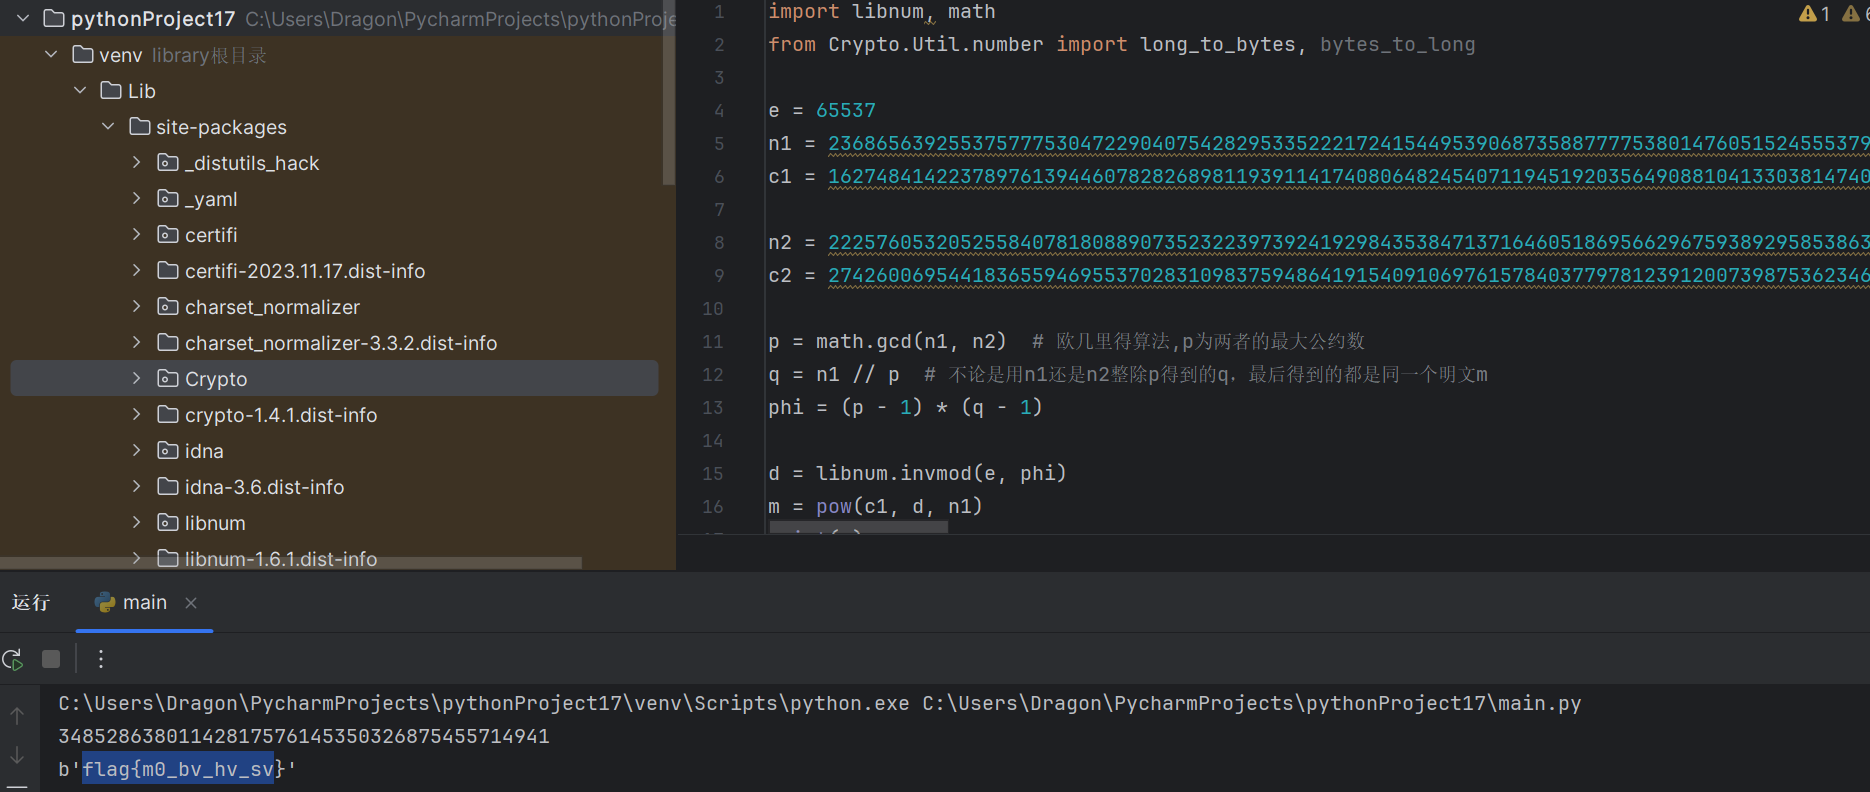Viewport: 1870px width, 792px height.
Task: Click the venv folder icon
Action: pos(83,55)
